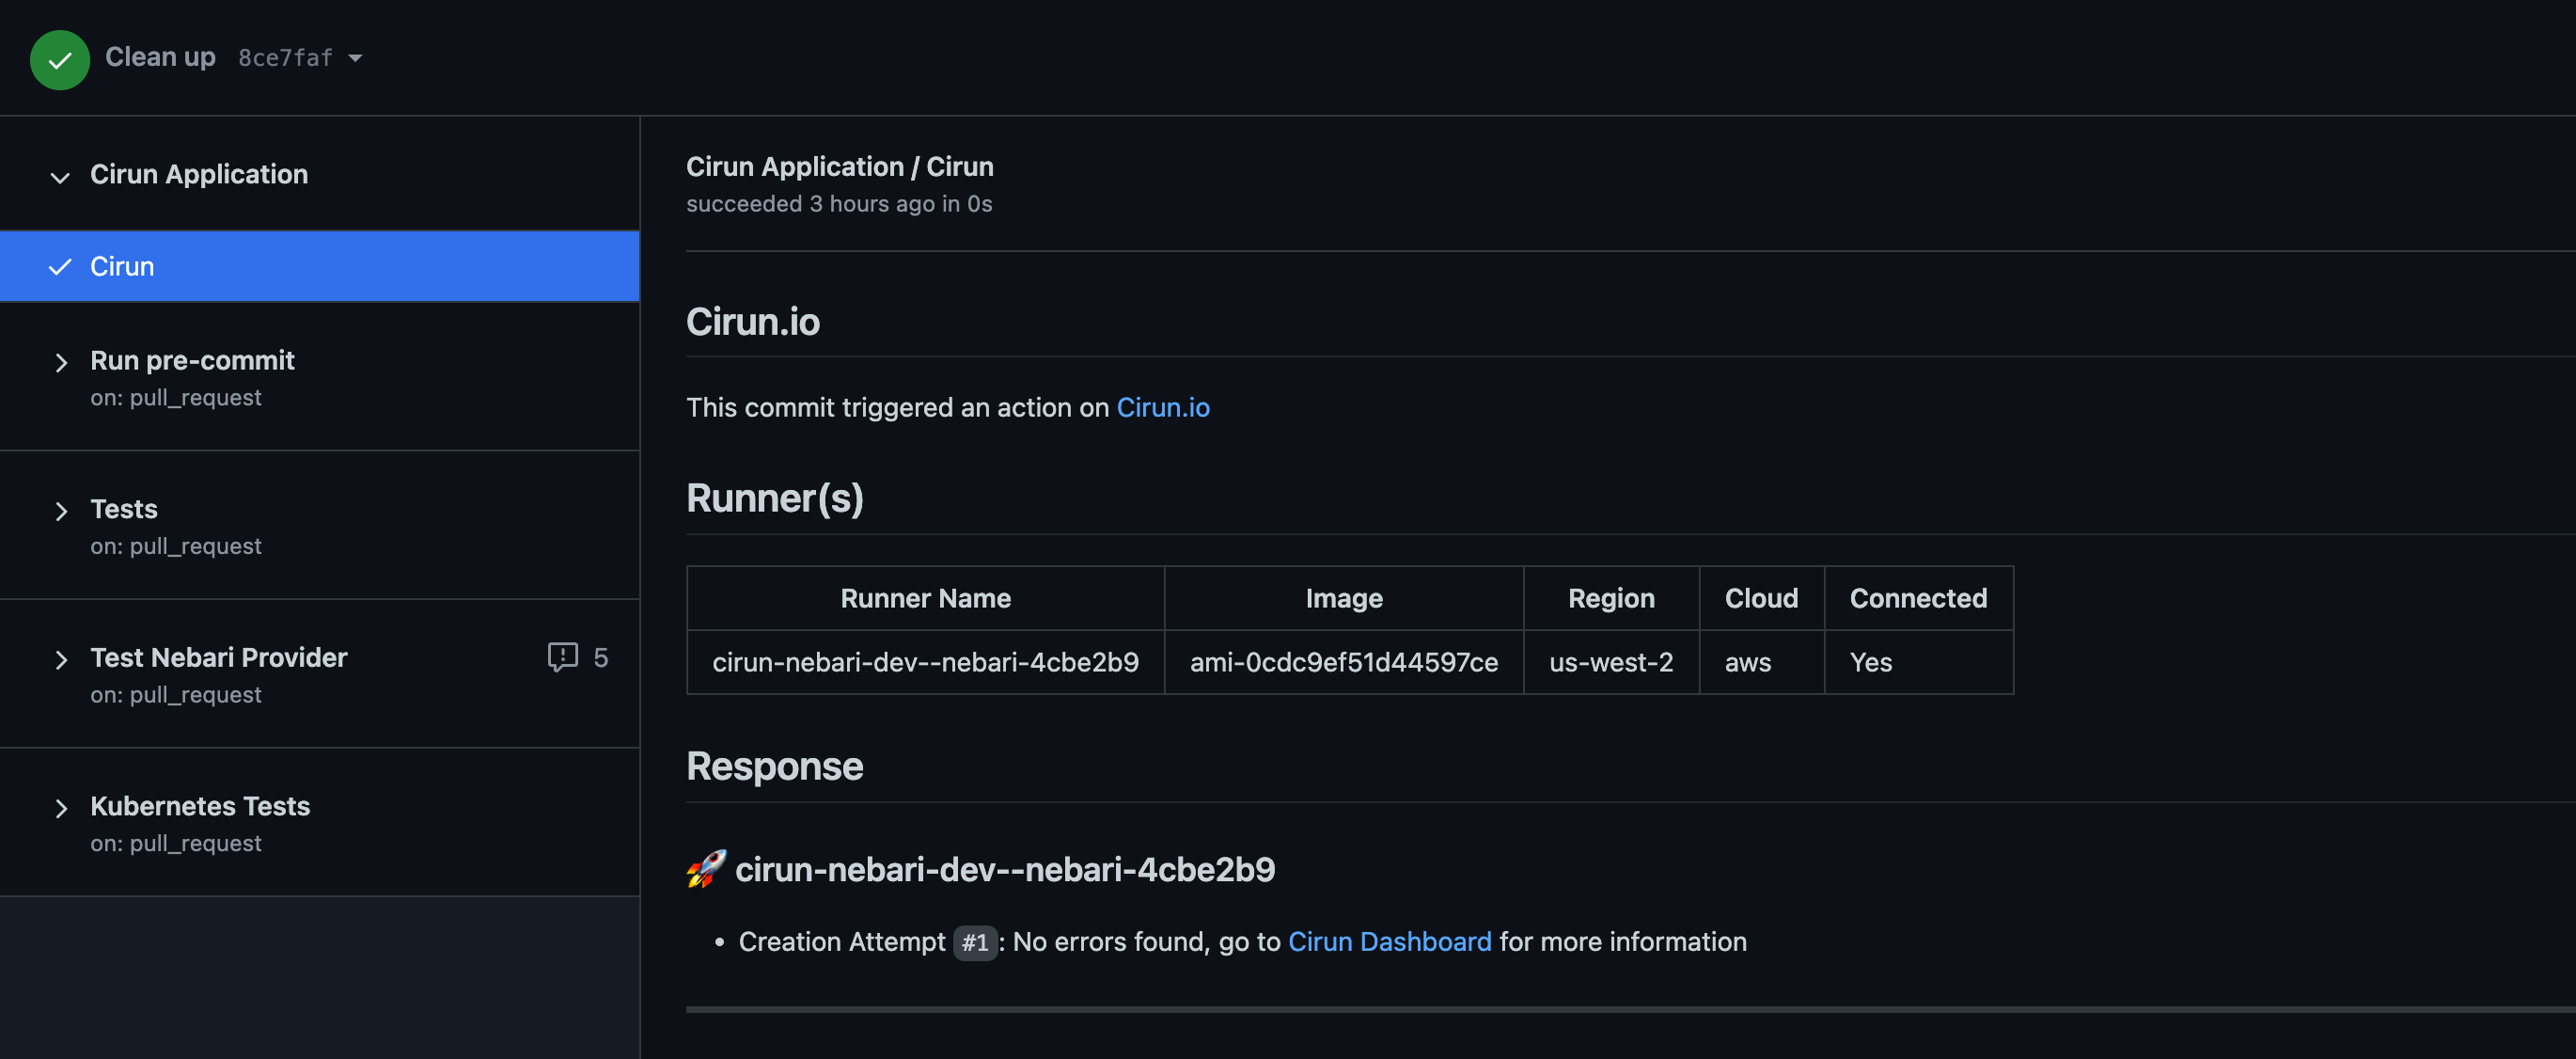Click the rocket emoji icon
2576x1059 pixels.
pyautogui.click(x=706, y=869)
